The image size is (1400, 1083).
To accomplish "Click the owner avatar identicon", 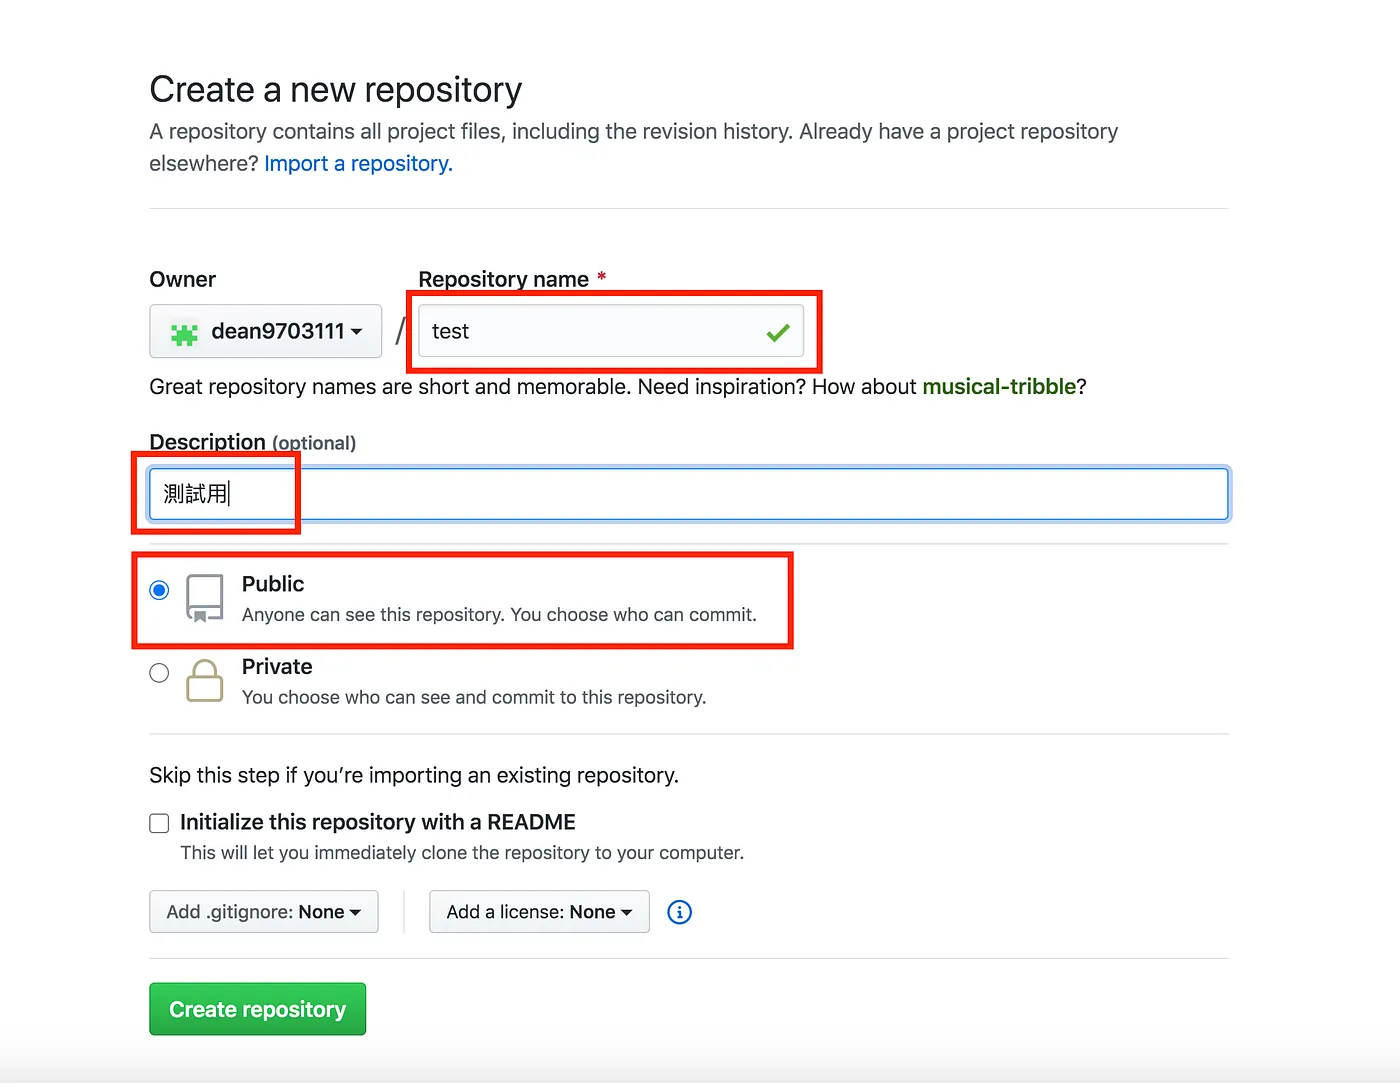I will click(184, 333).
